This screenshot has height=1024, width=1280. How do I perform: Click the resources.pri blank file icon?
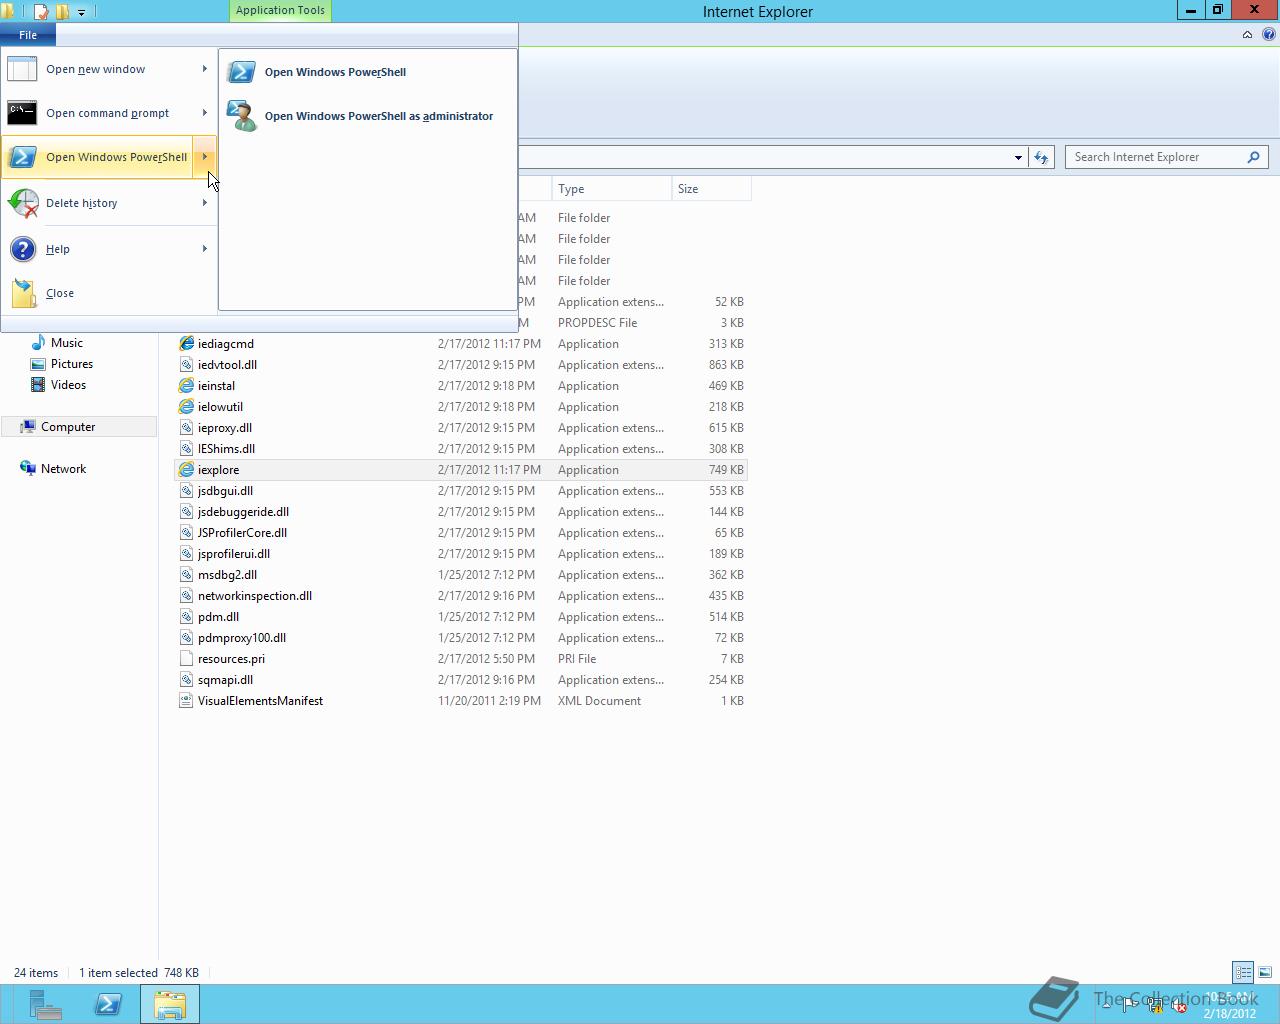click(x=186, y=659)
